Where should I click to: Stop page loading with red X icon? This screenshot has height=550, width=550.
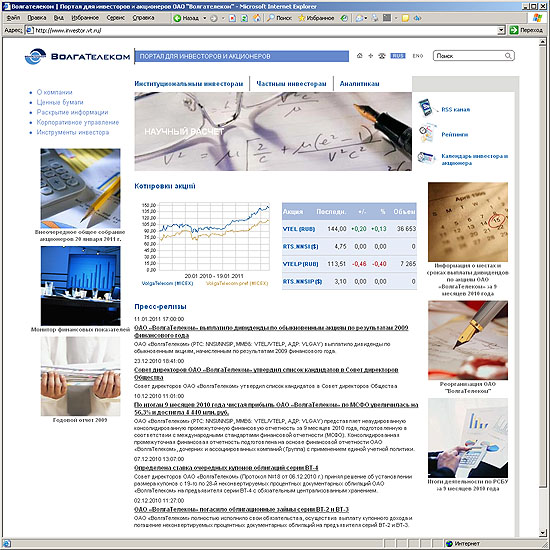pyautogui.click(x=232, y=18)
